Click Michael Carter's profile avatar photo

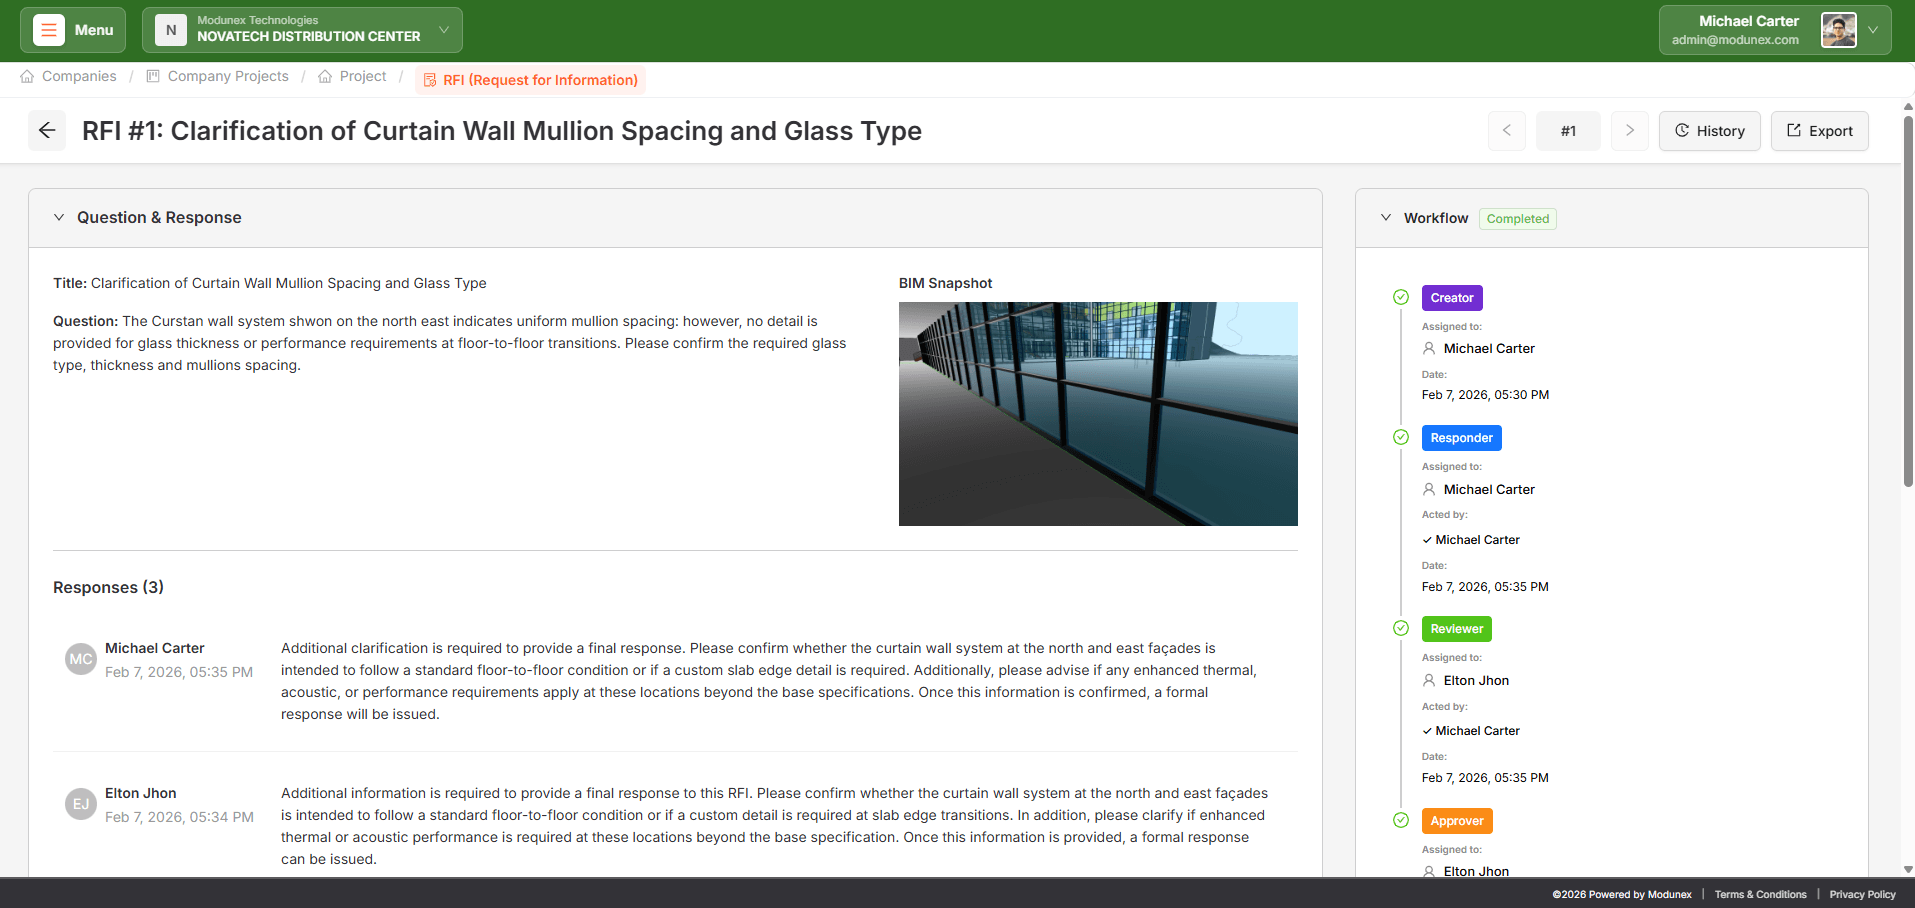pos(1838,30)
